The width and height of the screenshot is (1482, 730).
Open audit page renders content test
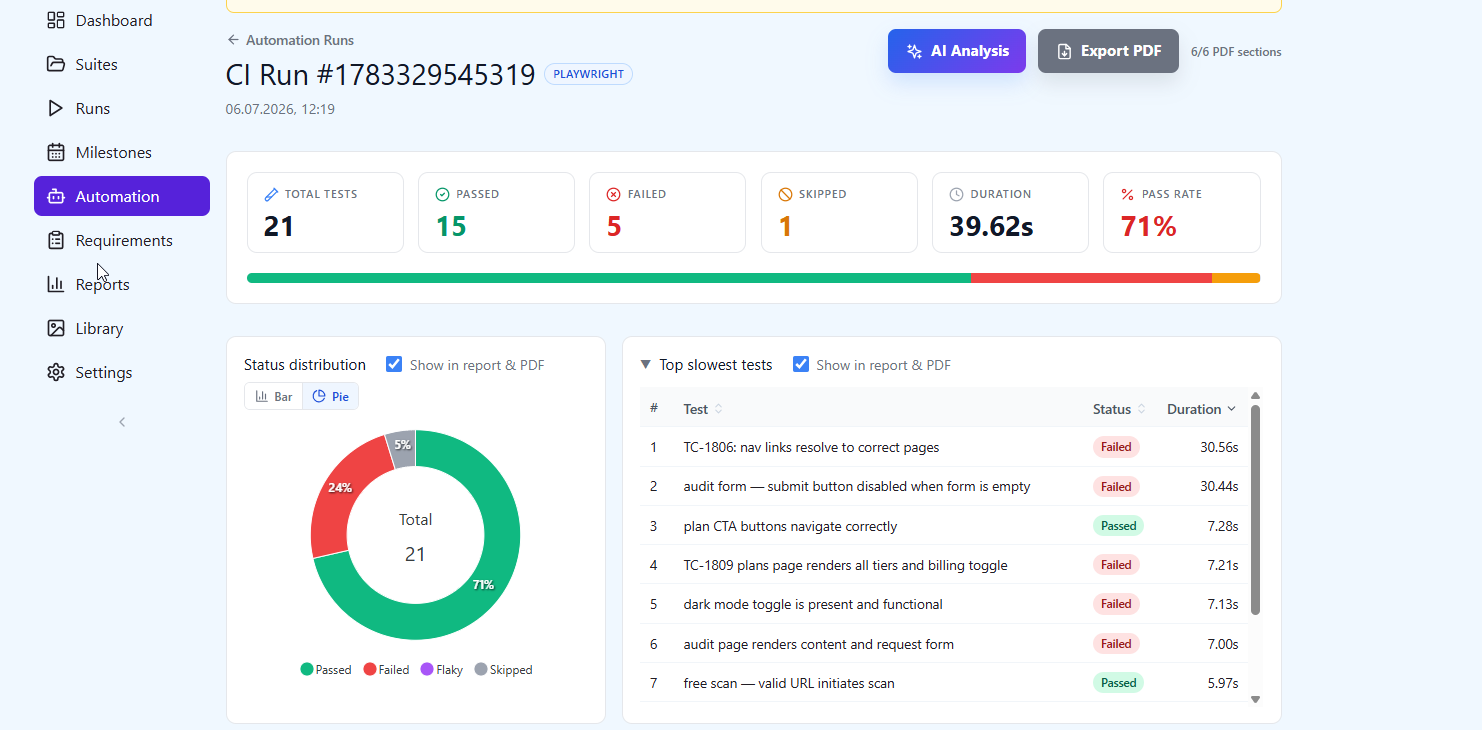pos(944,644)
